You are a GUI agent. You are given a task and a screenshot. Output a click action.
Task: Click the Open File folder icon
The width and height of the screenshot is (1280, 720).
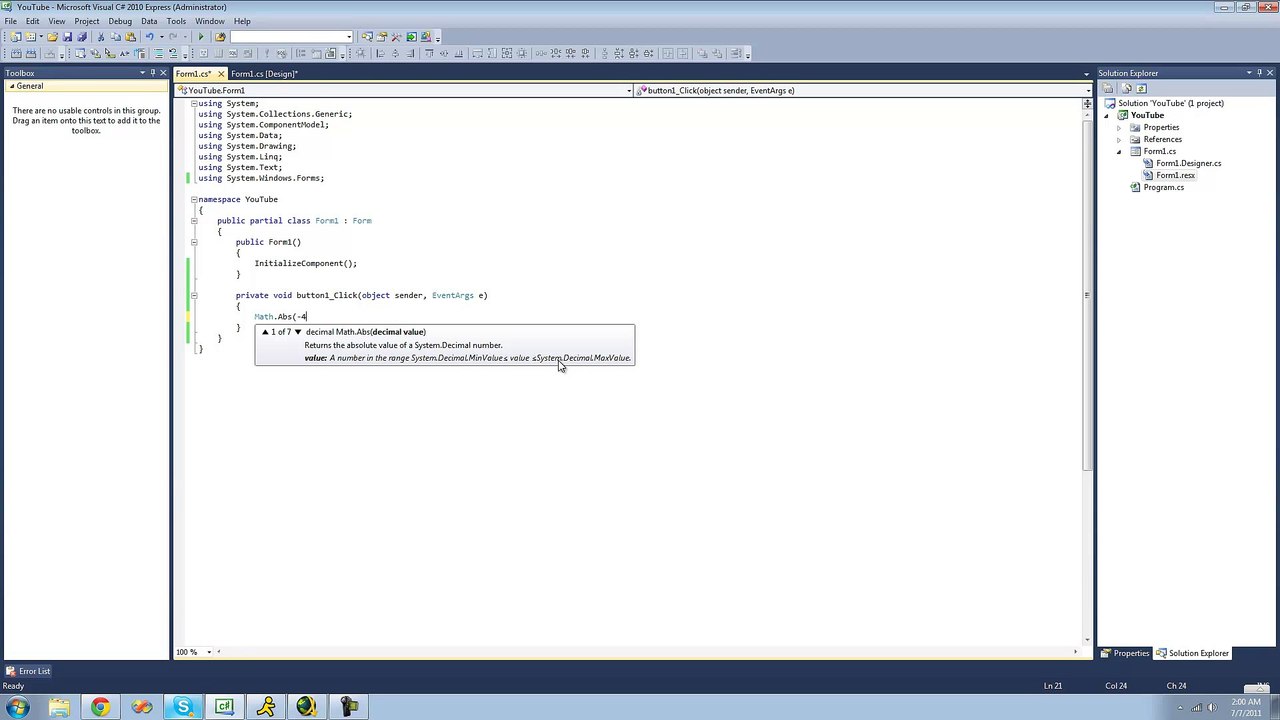[x=52, y=37]
